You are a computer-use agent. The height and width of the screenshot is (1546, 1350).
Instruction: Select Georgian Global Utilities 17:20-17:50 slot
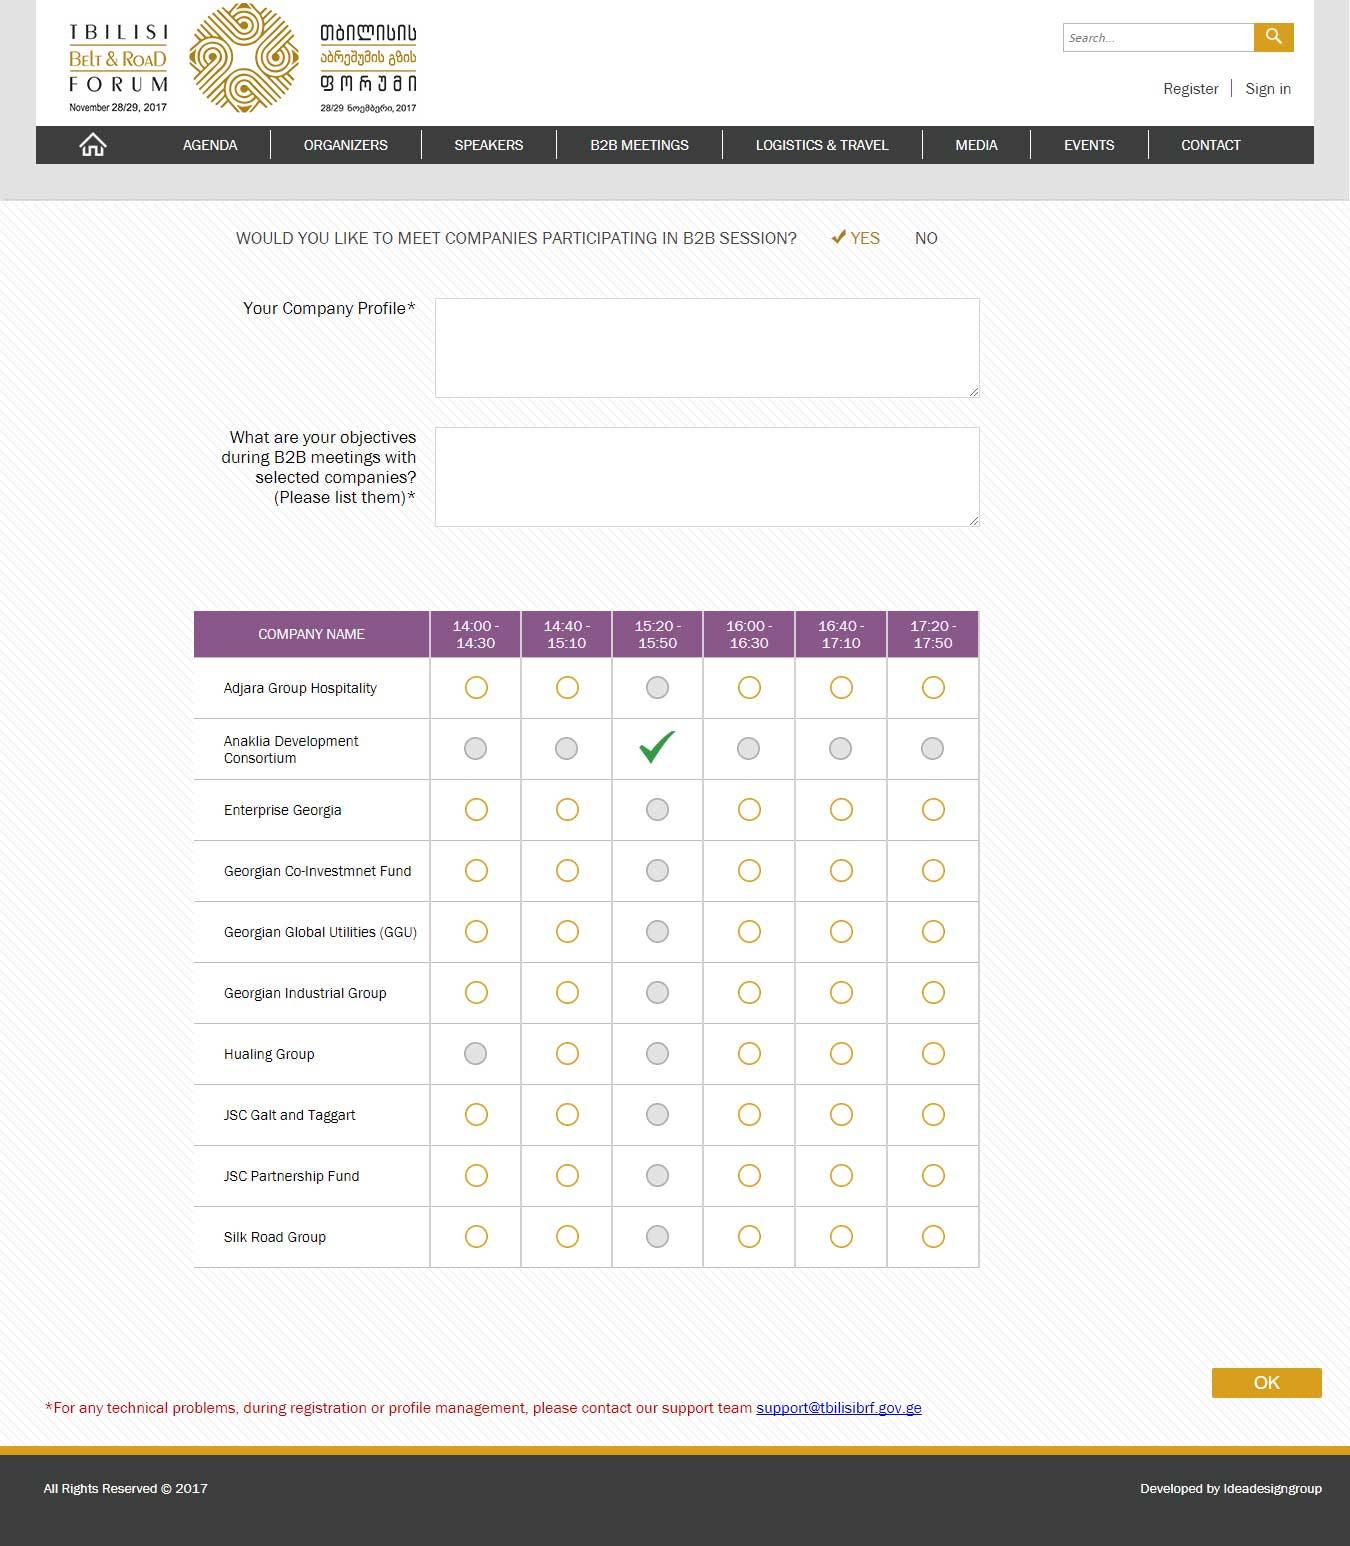933,931
